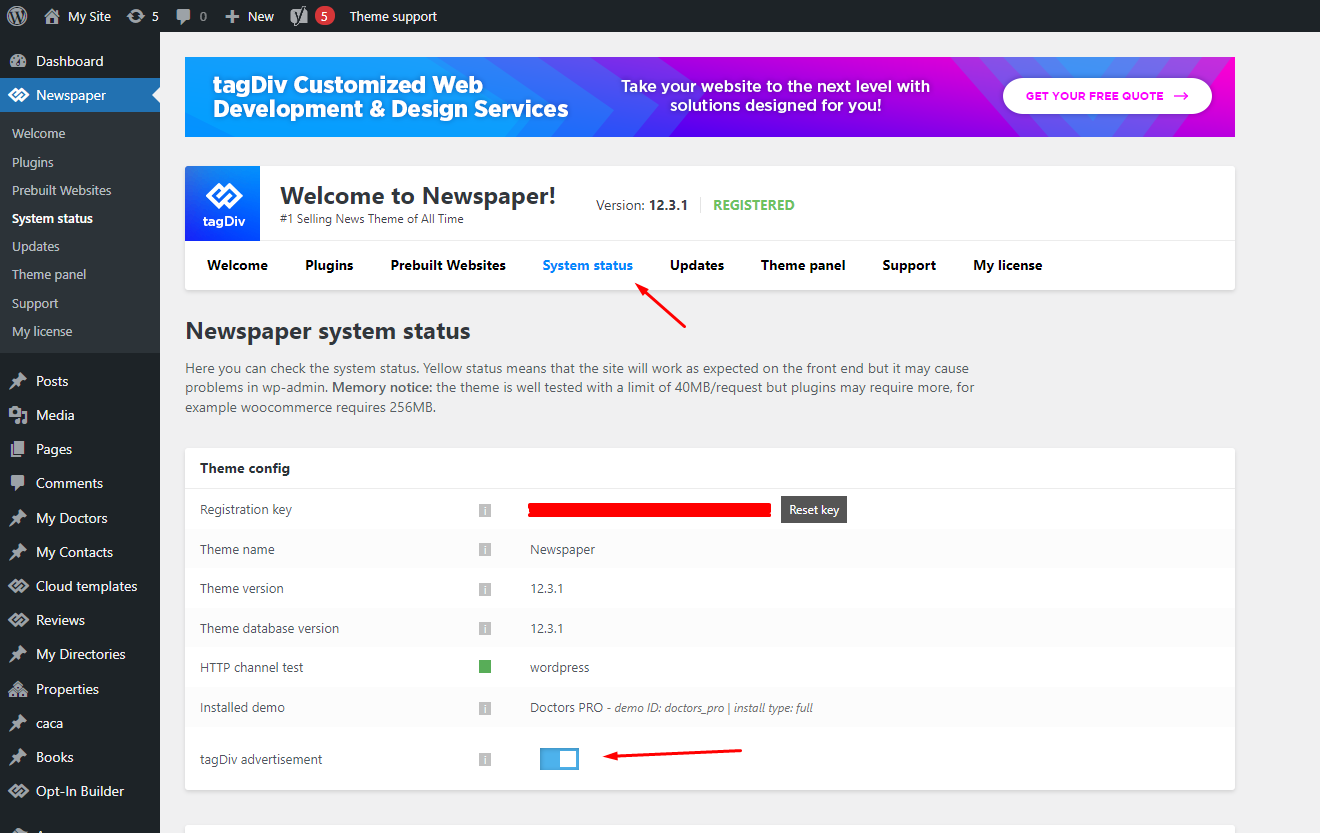
Task: Click the REGISTERED status text
Action: 754,205
